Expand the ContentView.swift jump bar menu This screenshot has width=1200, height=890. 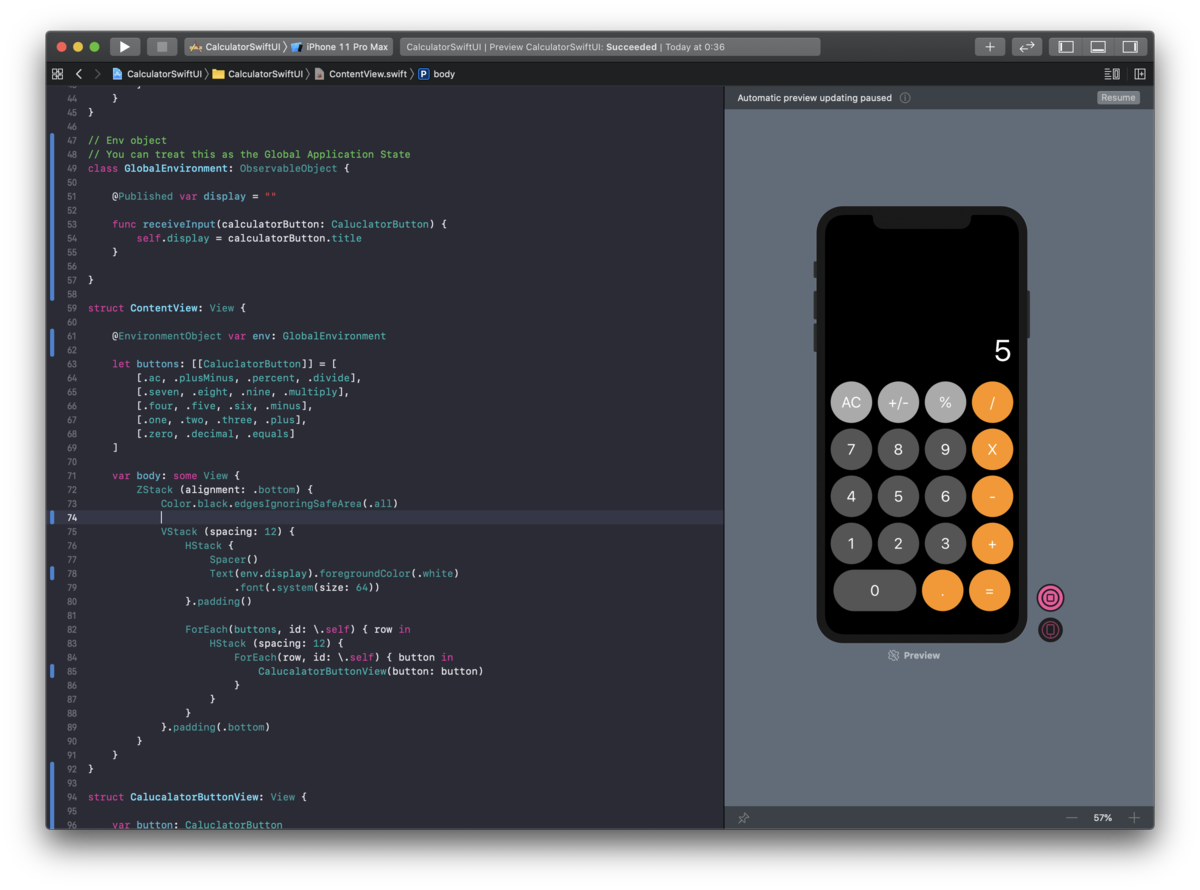coord(366,73)
